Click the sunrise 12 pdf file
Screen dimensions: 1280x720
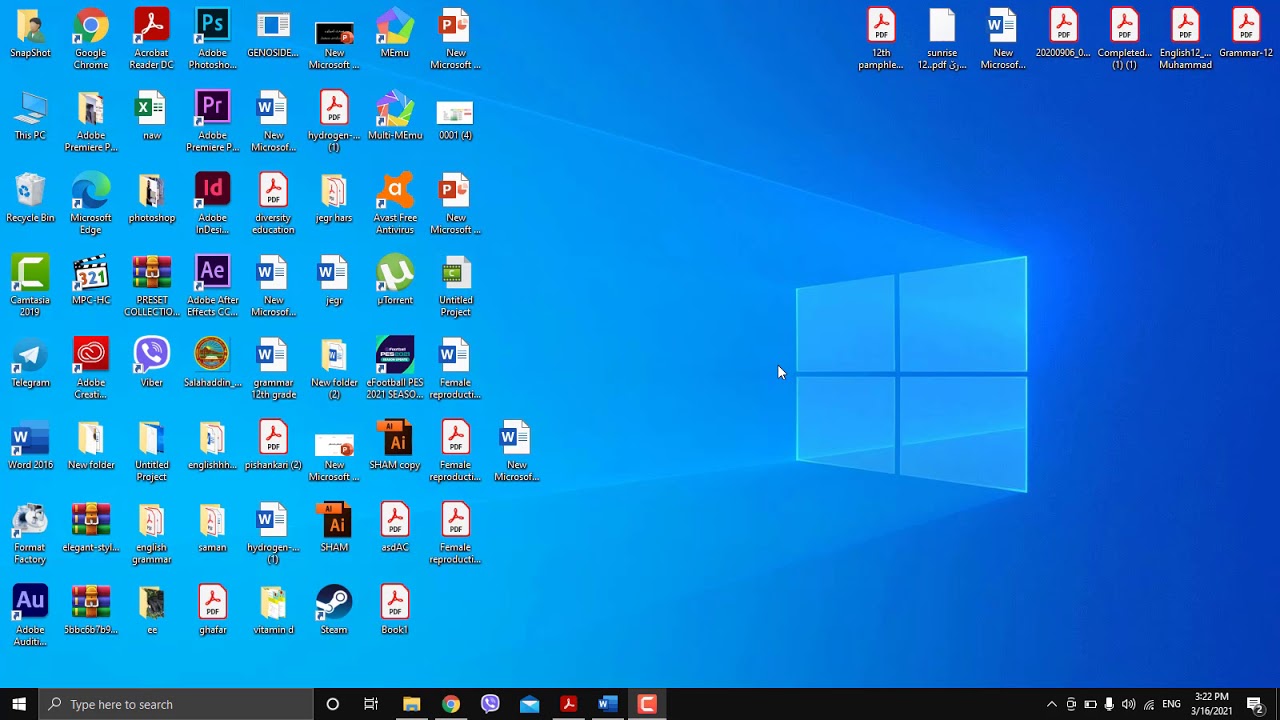tap(942, 39)
